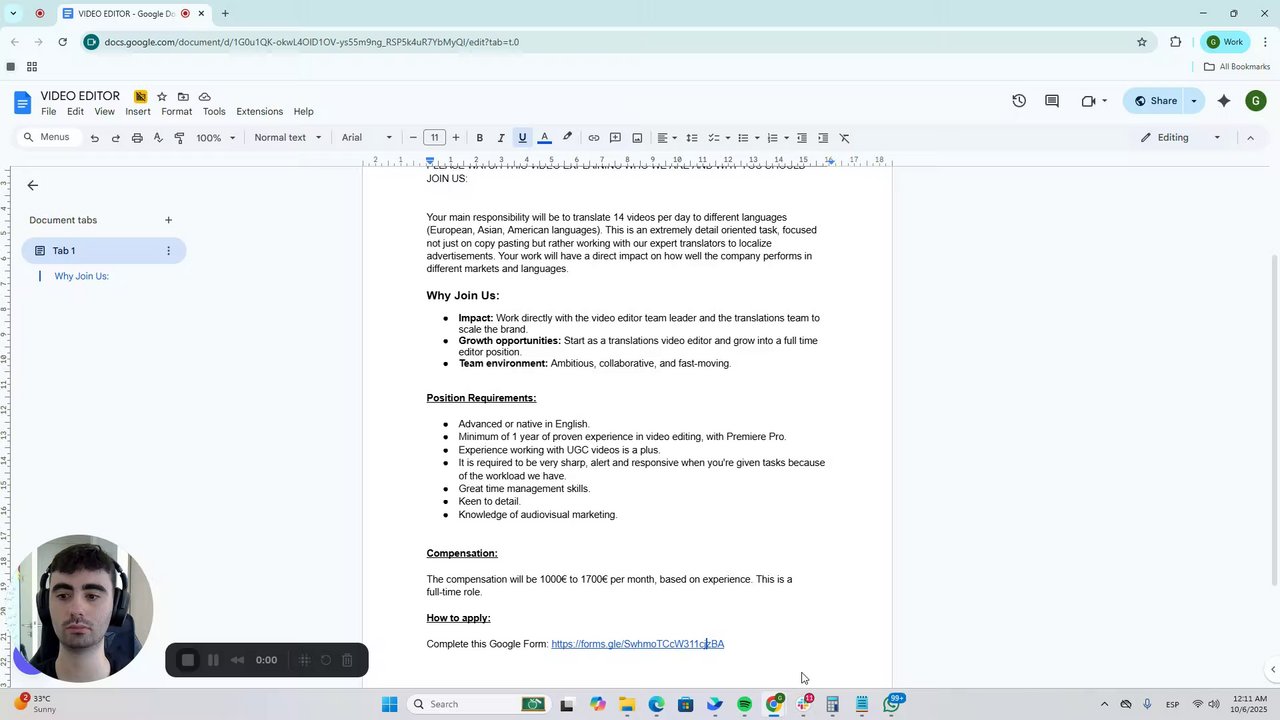
Task: Add a new document tab
Action: [x=169, y=220]
